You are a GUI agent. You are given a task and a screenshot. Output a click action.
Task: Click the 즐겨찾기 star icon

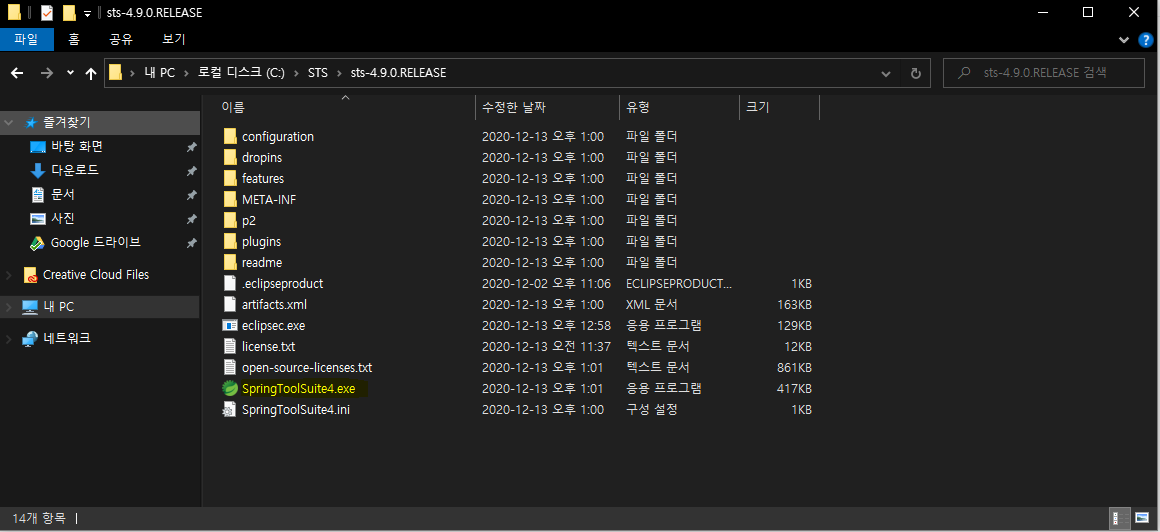[31, 123]
